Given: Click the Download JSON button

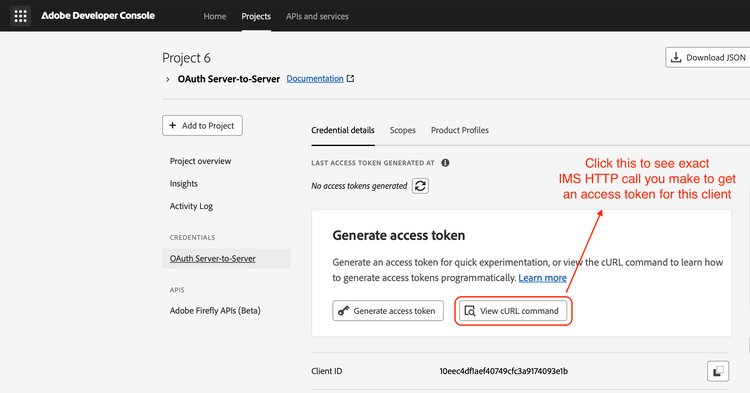Looking at the screenshot, I should click(x=709, y=57).
